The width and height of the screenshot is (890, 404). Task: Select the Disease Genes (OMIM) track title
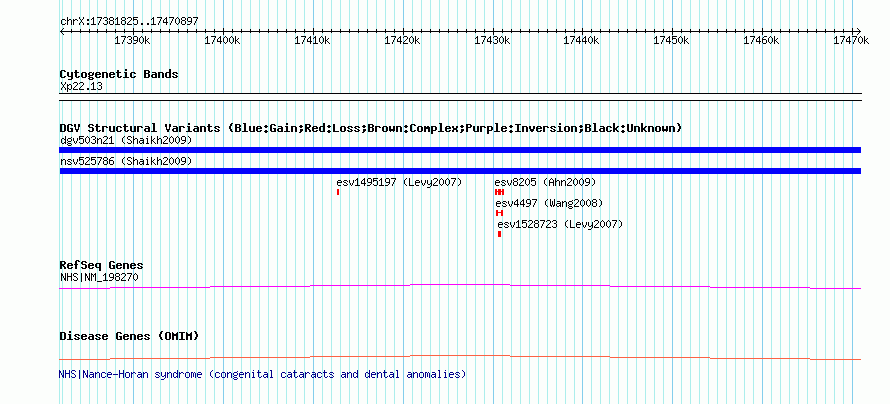[x=129, y=336]
